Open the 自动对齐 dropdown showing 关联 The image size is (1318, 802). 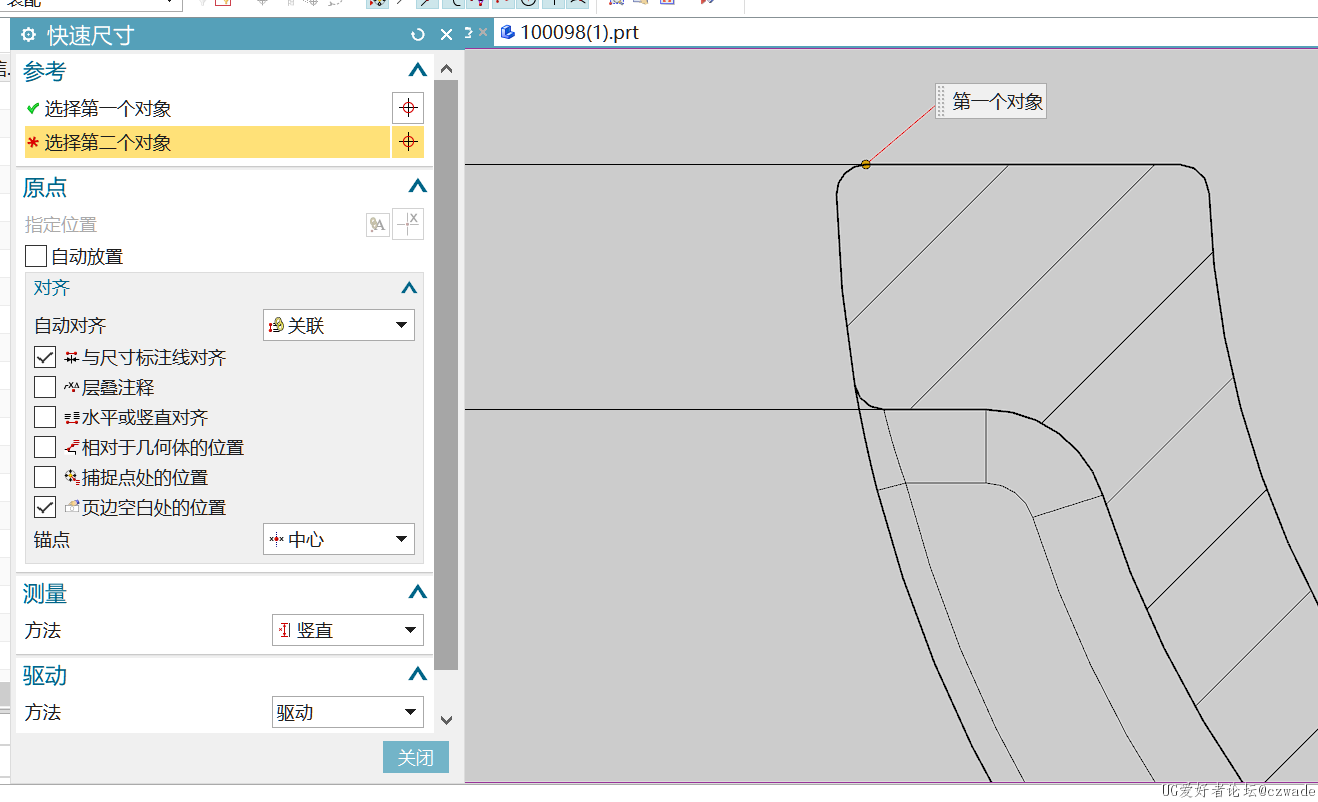click(338, 325)
